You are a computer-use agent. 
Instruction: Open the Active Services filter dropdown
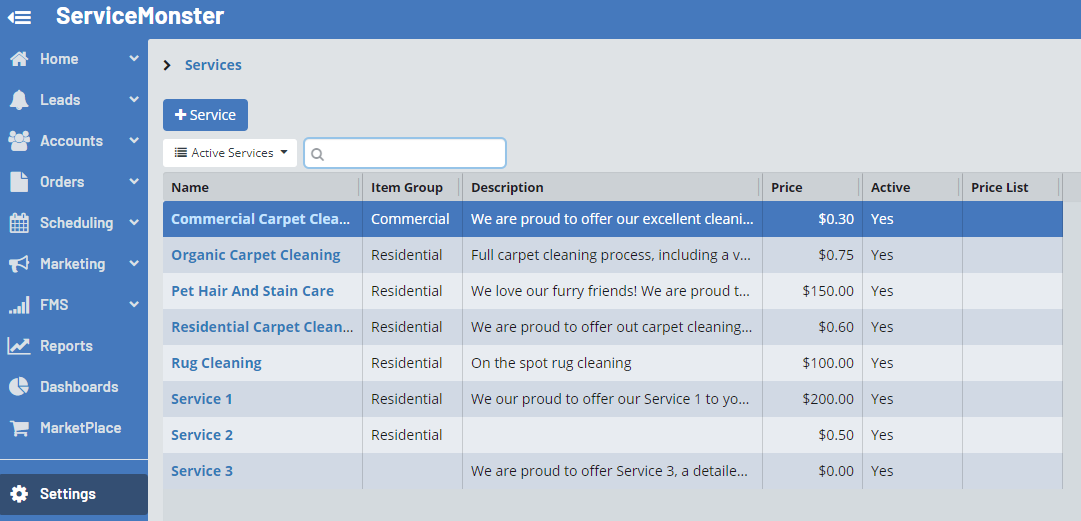230,153
